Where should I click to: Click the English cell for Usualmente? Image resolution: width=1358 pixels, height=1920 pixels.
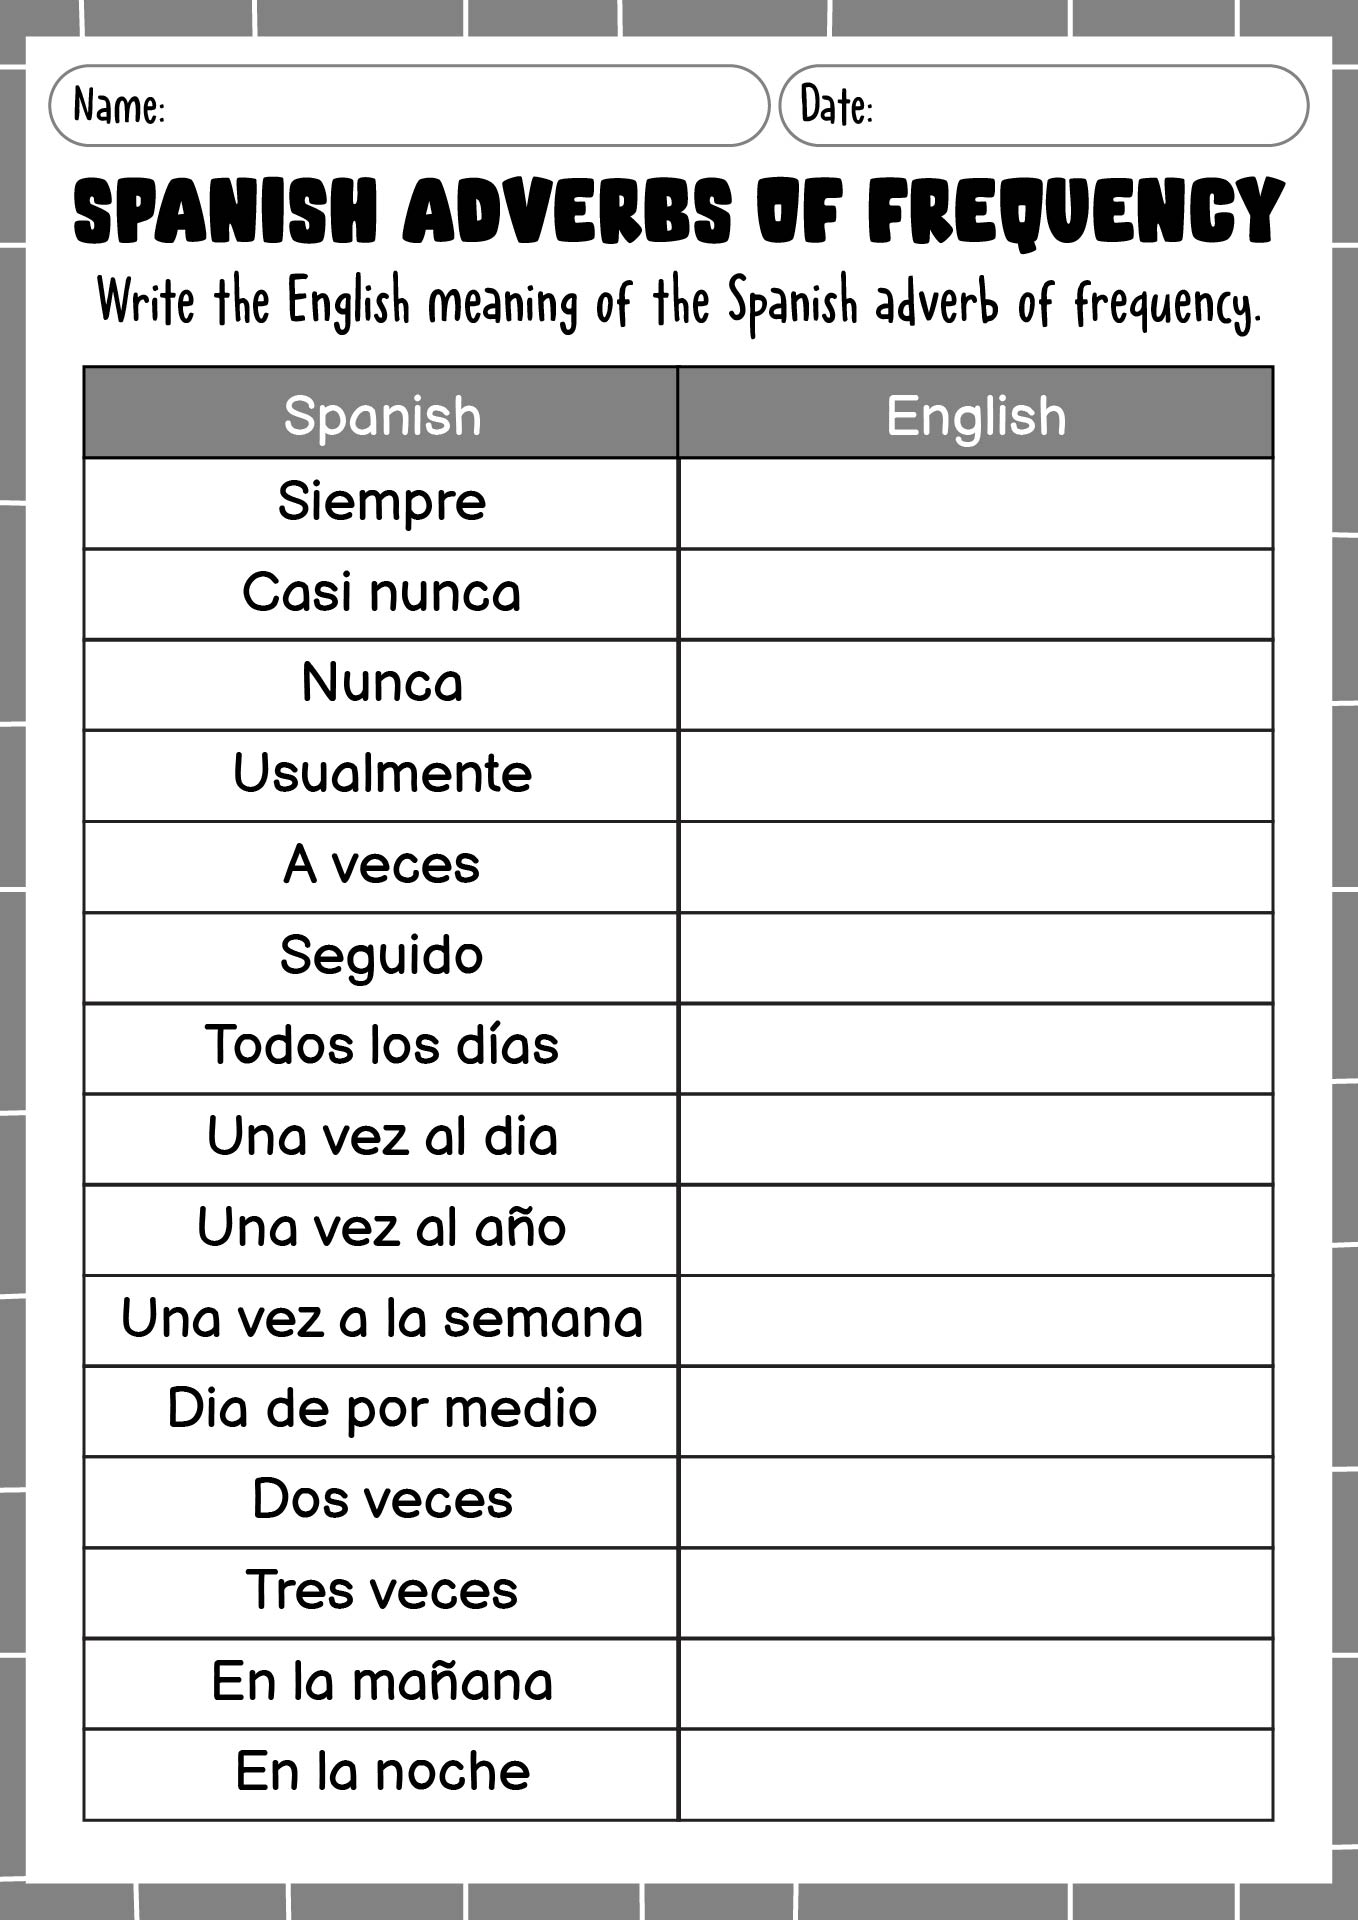[975, 776]
